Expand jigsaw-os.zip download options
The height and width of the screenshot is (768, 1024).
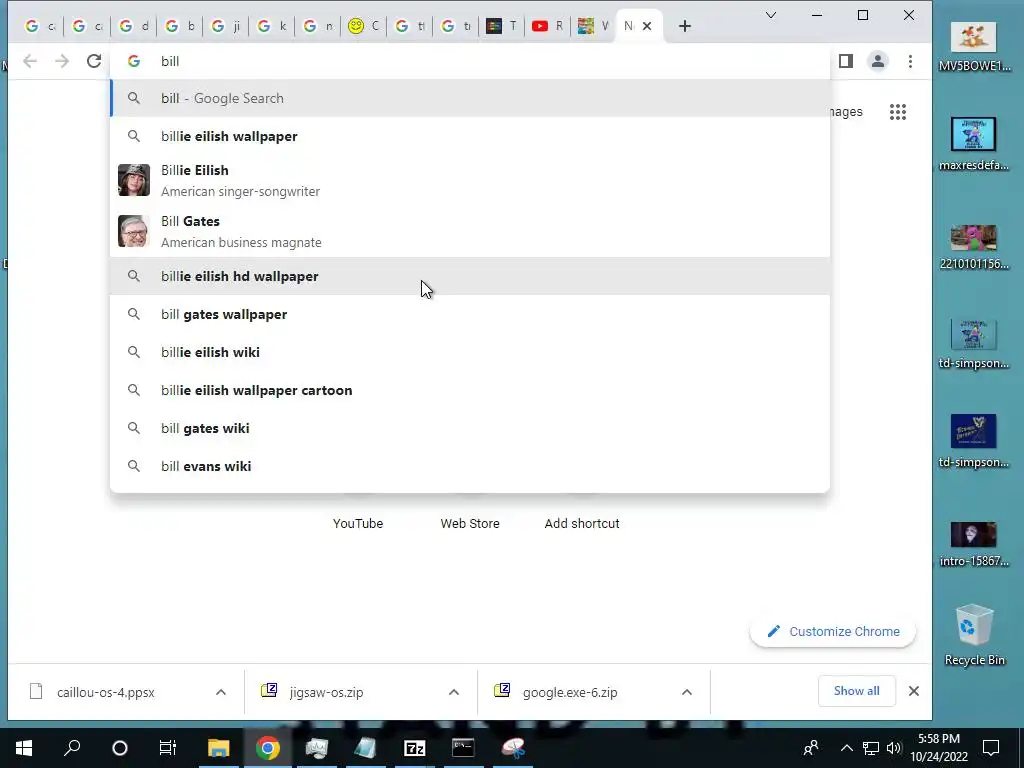click(x=454, y=692)
